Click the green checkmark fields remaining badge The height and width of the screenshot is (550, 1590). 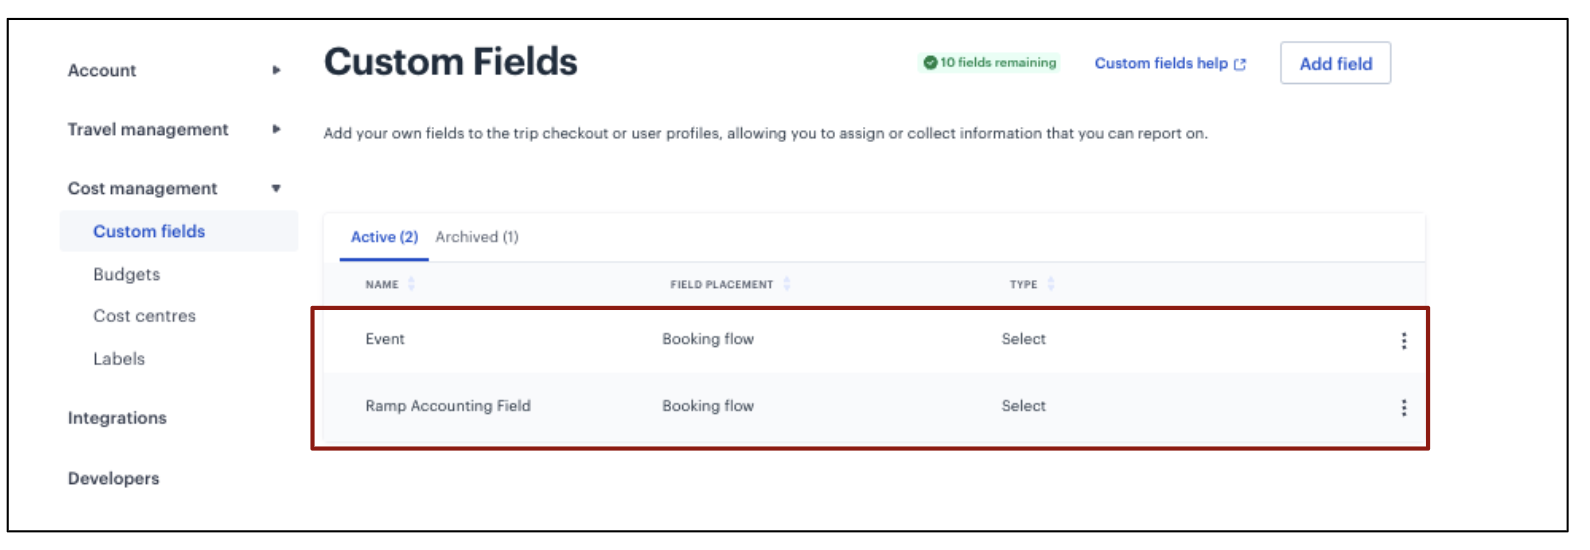(x=989, y=63)
